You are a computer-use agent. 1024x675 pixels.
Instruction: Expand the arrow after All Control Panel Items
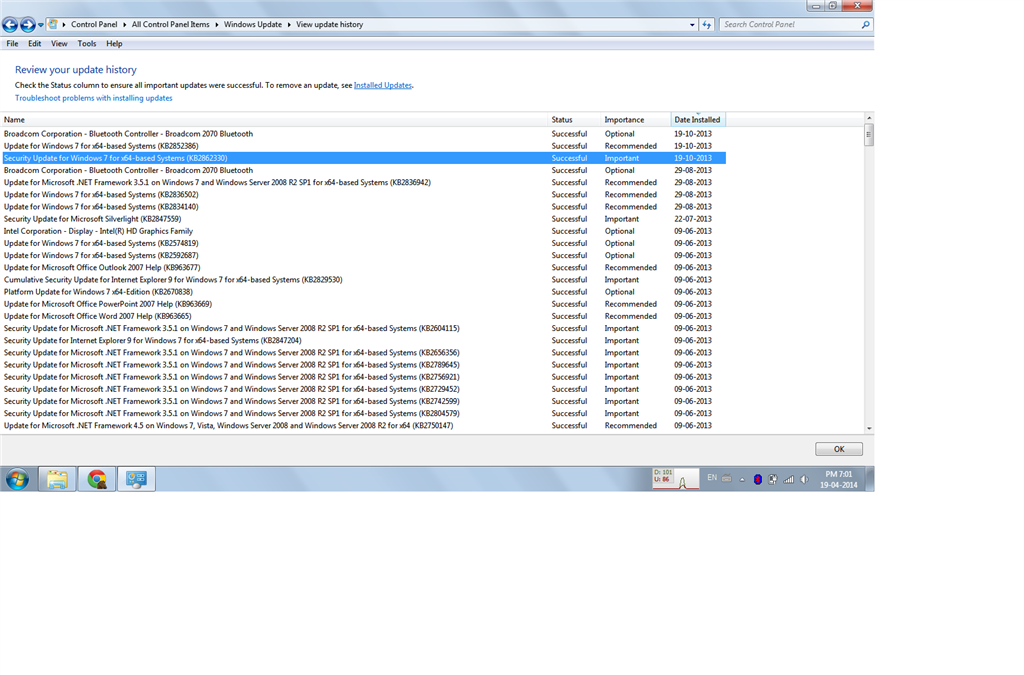(x=216, y=25)
